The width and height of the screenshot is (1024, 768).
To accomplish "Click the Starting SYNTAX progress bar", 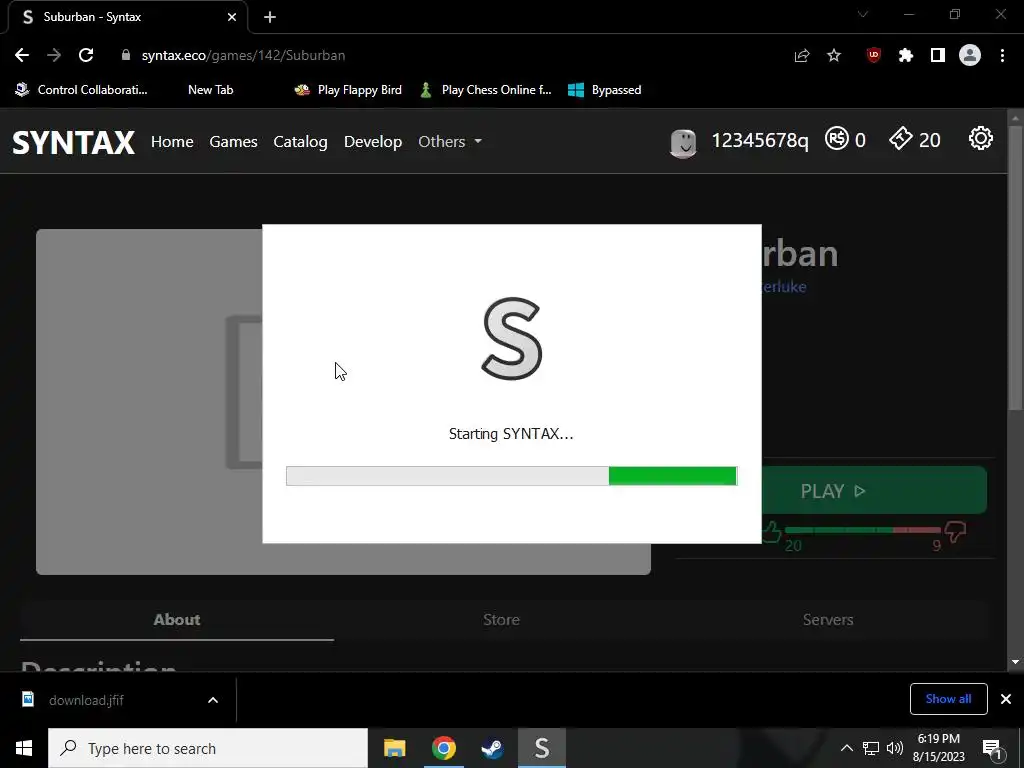I will [x=511, y=476].
